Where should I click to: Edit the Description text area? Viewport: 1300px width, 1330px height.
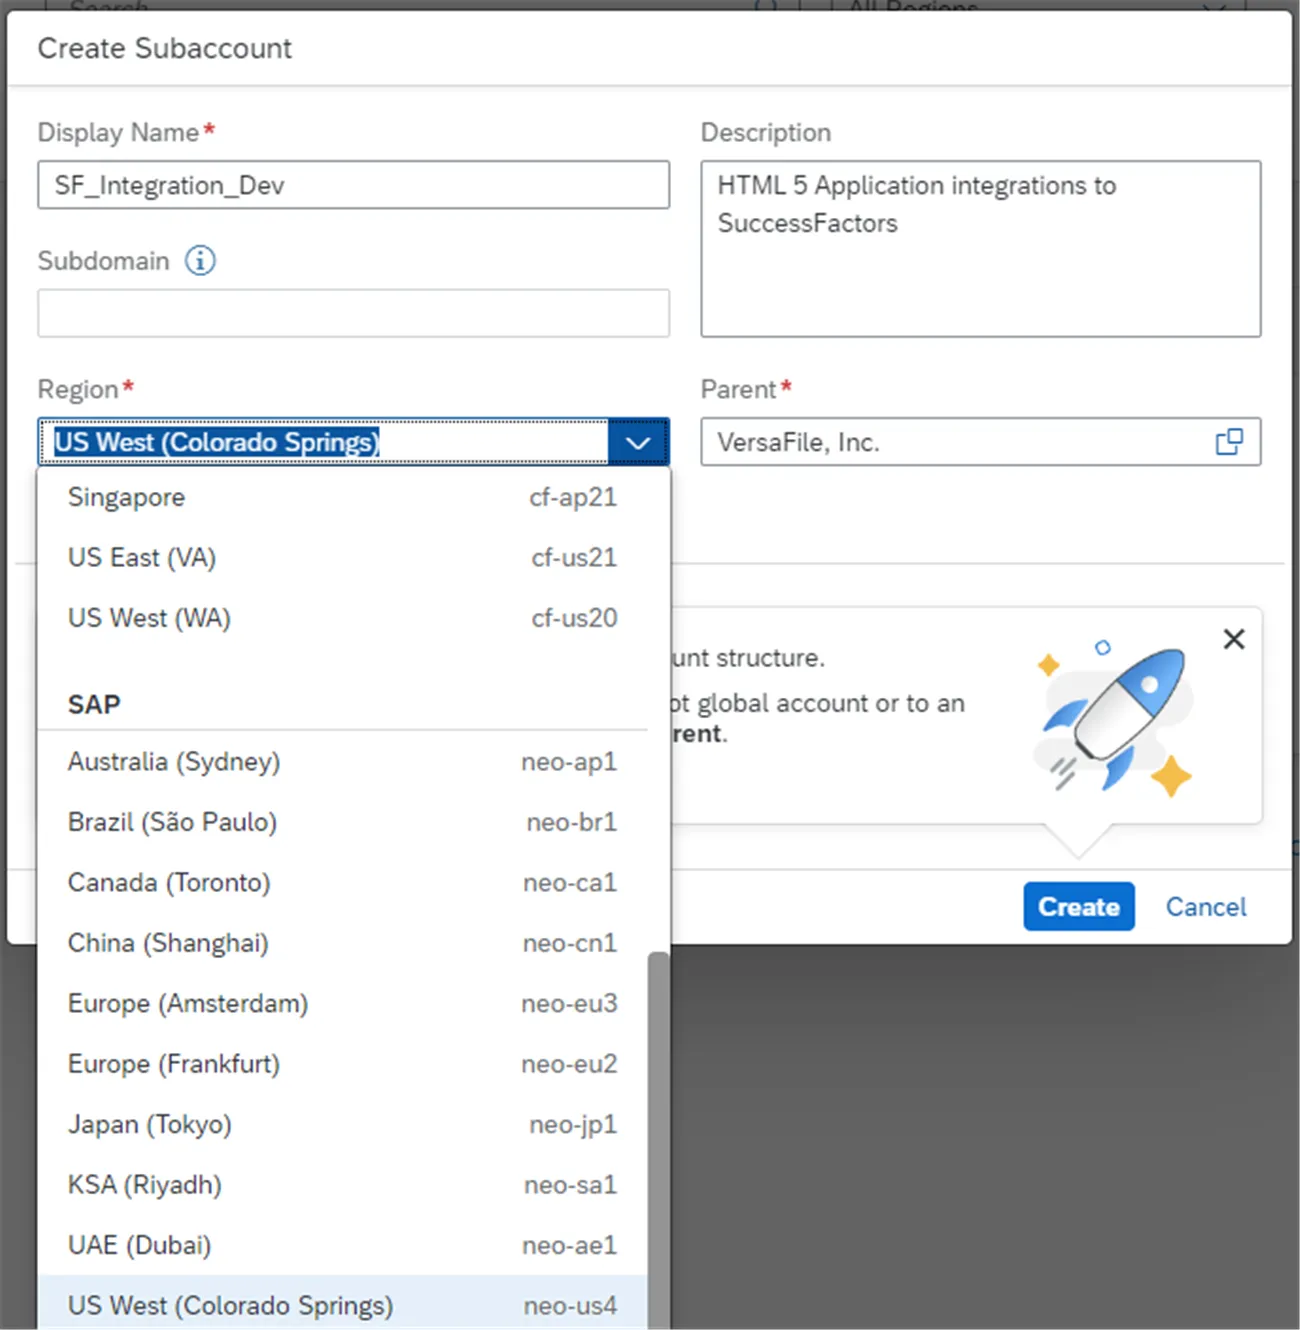(980, 249)
